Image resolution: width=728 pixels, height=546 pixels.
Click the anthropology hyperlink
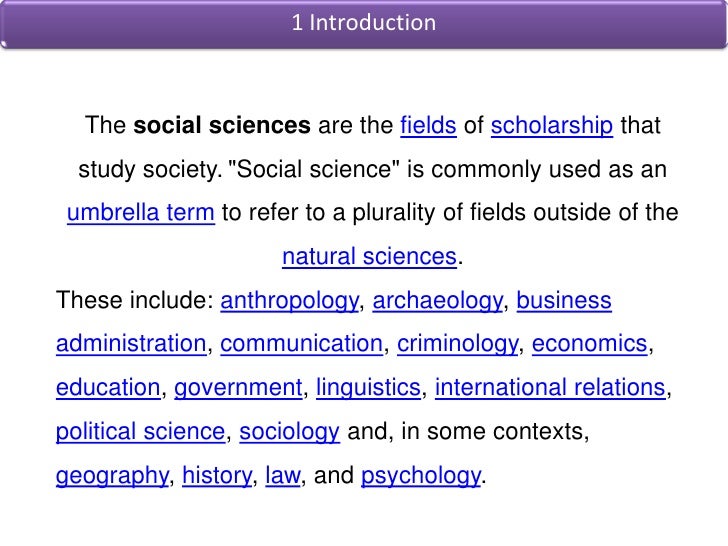289,301
